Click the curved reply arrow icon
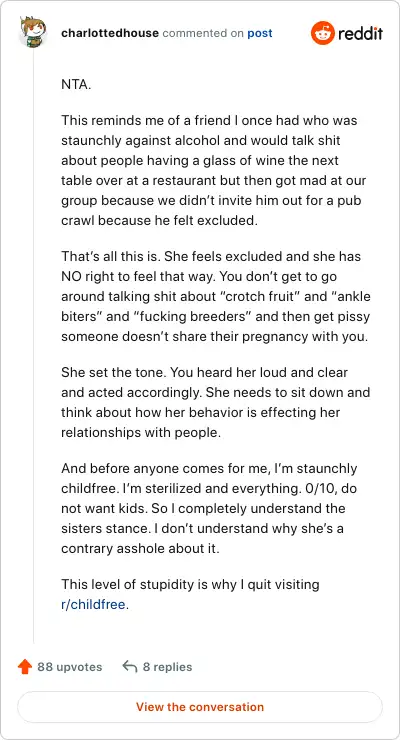This screenshot has height=740, width=400. point(129,666)
